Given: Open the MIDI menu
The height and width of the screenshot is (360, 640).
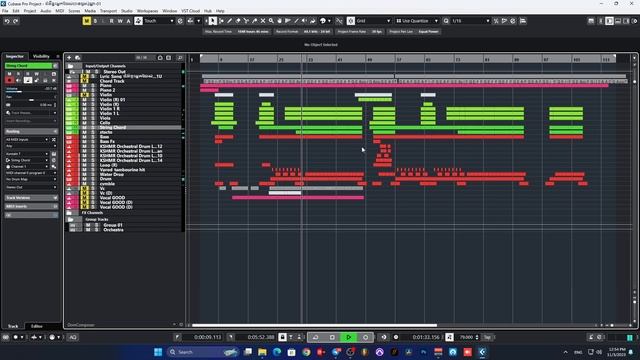Looking at the screenshot, I should [60, 11].
